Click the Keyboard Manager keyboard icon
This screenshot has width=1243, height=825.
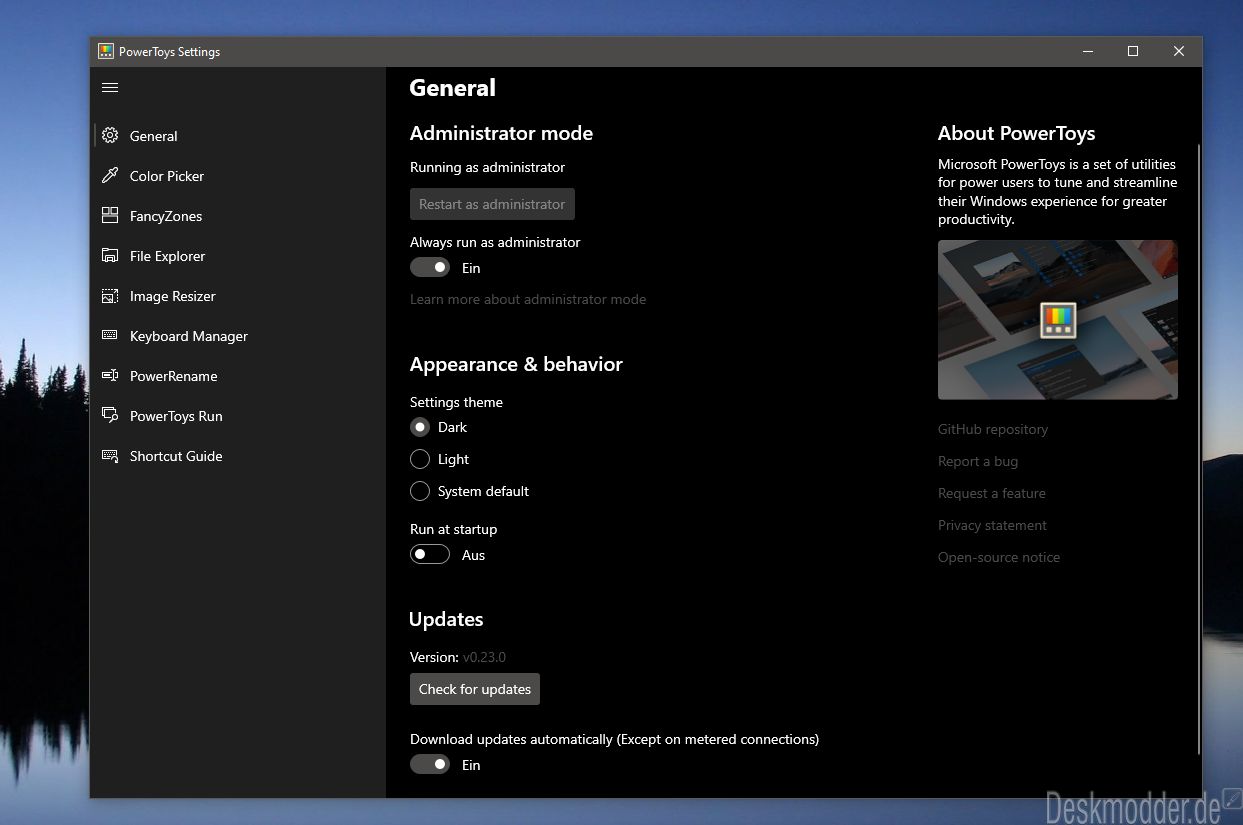110,336
